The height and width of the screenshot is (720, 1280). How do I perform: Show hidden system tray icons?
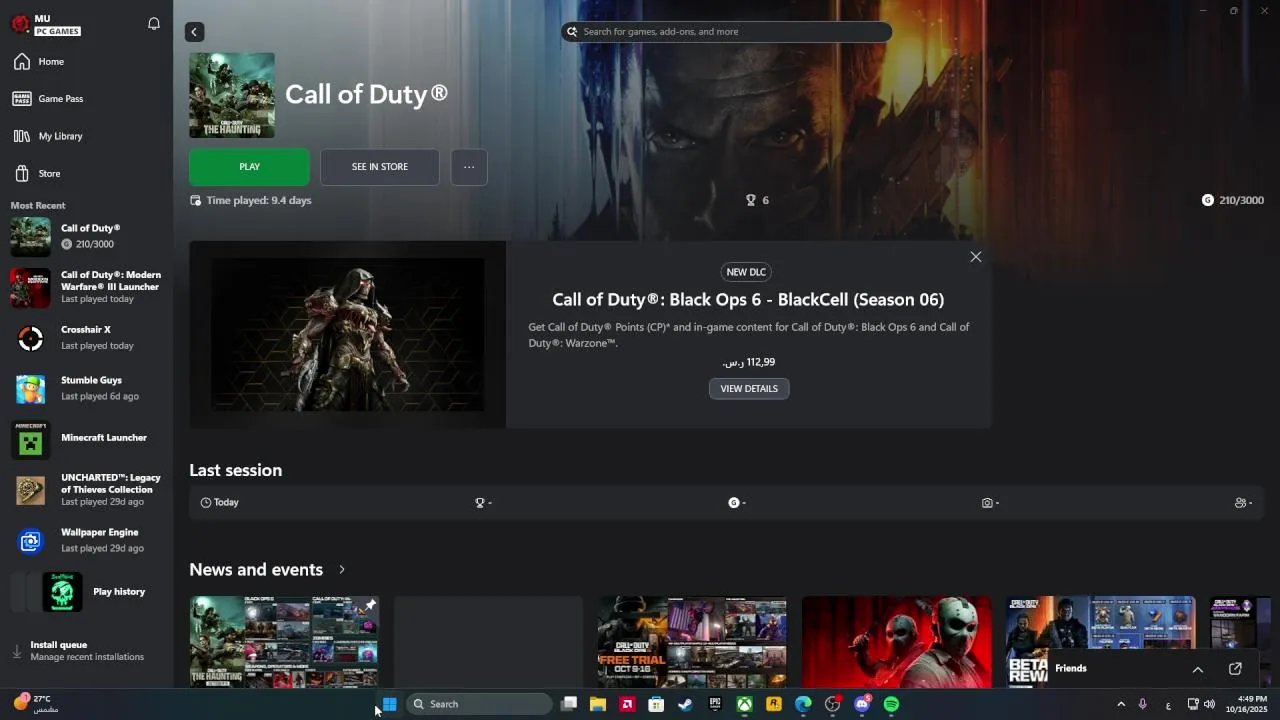(1121, 704)
